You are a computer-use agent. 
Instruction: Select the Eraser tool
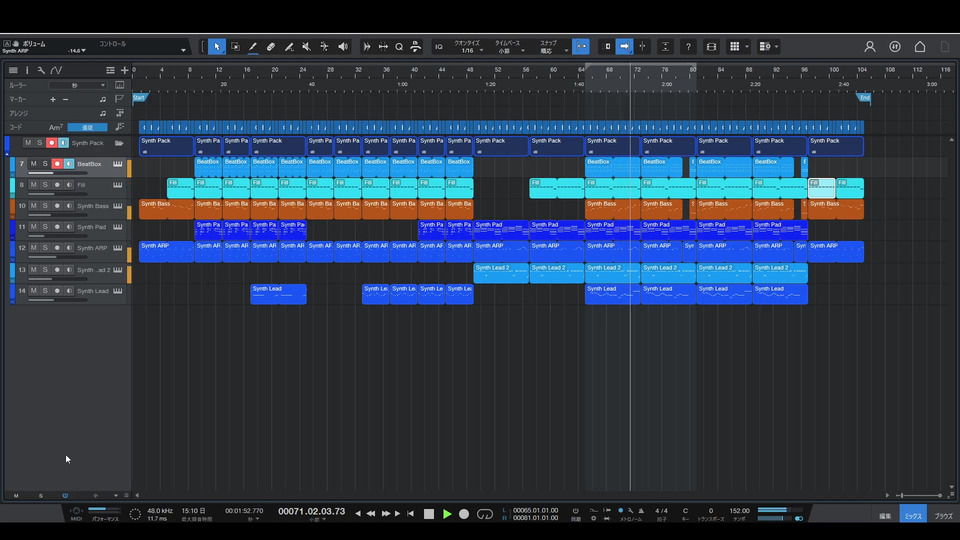pos(271,47)
